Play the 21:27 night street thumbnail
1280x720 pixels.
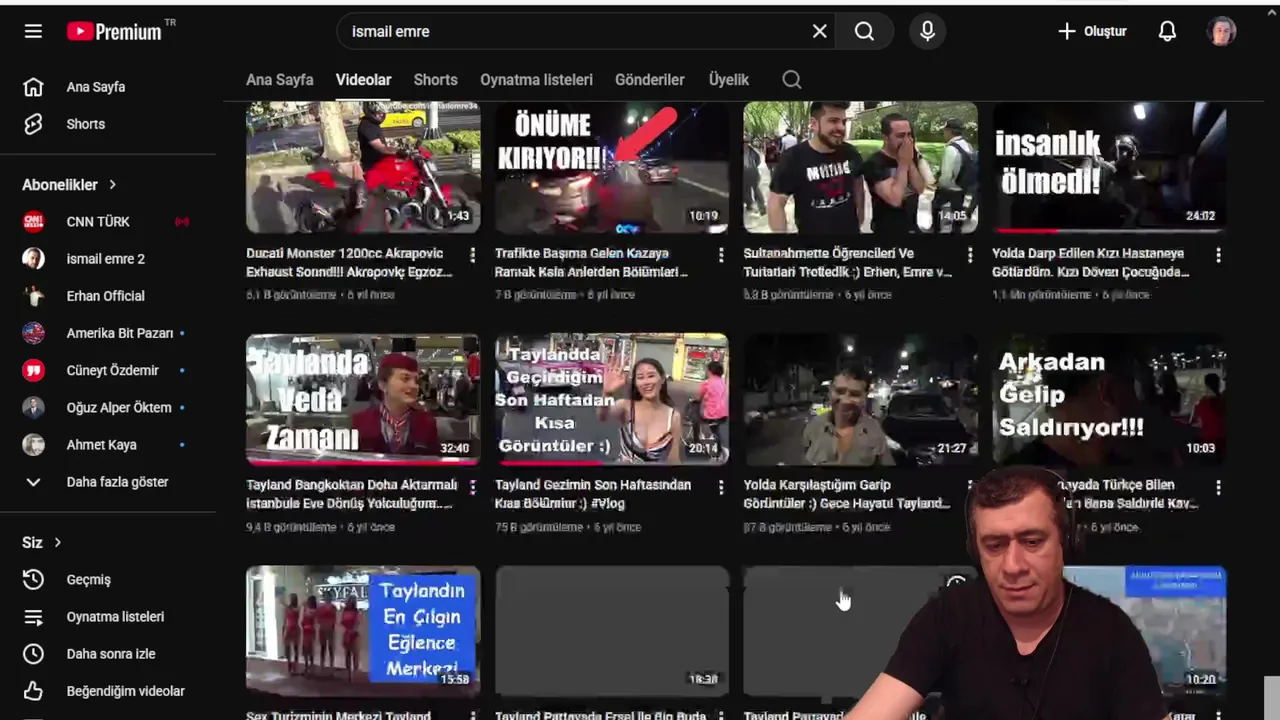pyautogui.click(x=860, y=399)
